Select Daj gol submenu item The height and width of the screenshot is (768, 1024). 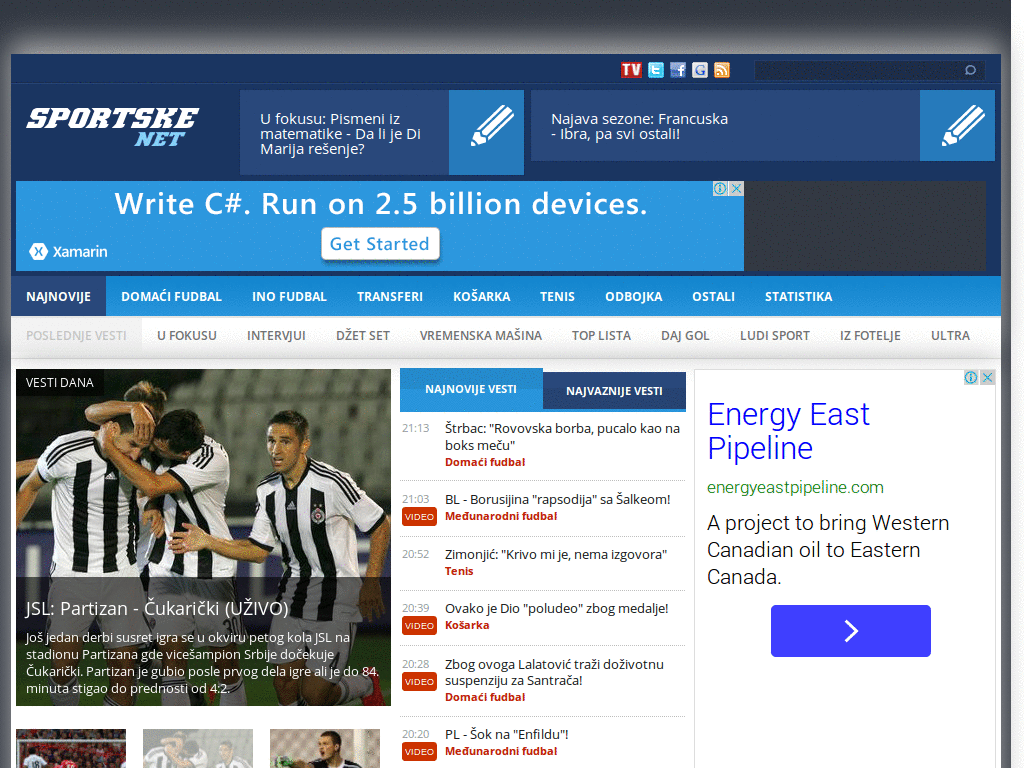coord(685,336)
